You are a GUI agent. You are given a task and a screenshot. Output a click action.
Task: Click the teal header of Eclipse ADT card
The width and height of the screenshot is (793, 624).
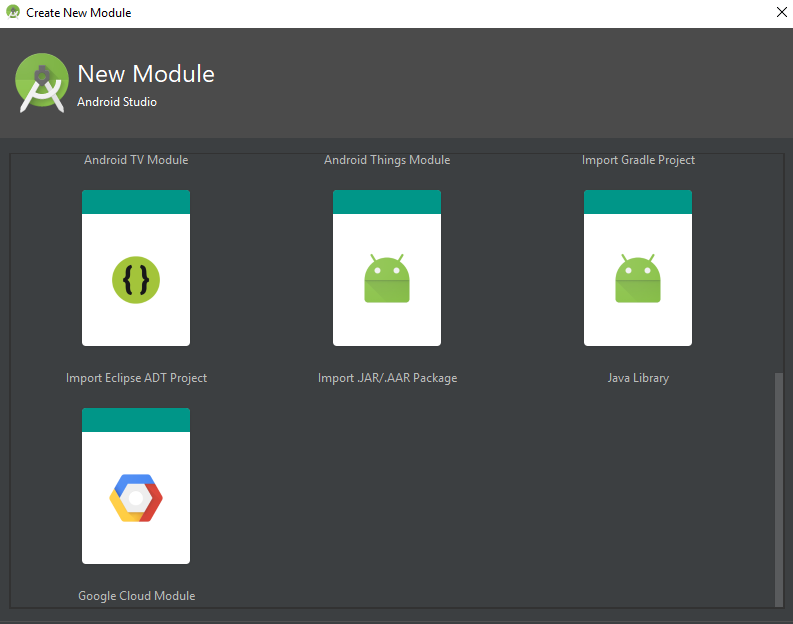(x=136, y=202)
